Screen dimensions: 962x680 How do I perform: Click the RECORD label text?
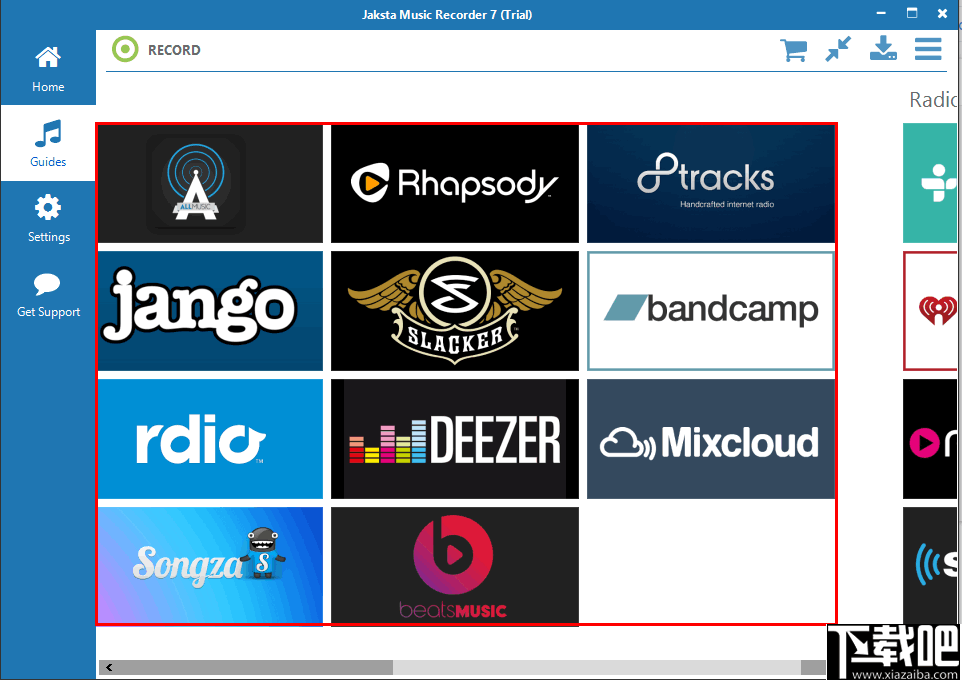click(174, 50)
